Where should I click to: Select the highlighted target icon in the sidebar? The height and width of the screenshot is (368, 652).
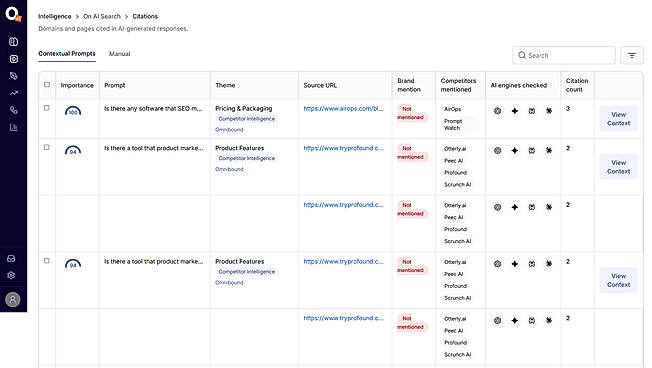tap(13, 59)
